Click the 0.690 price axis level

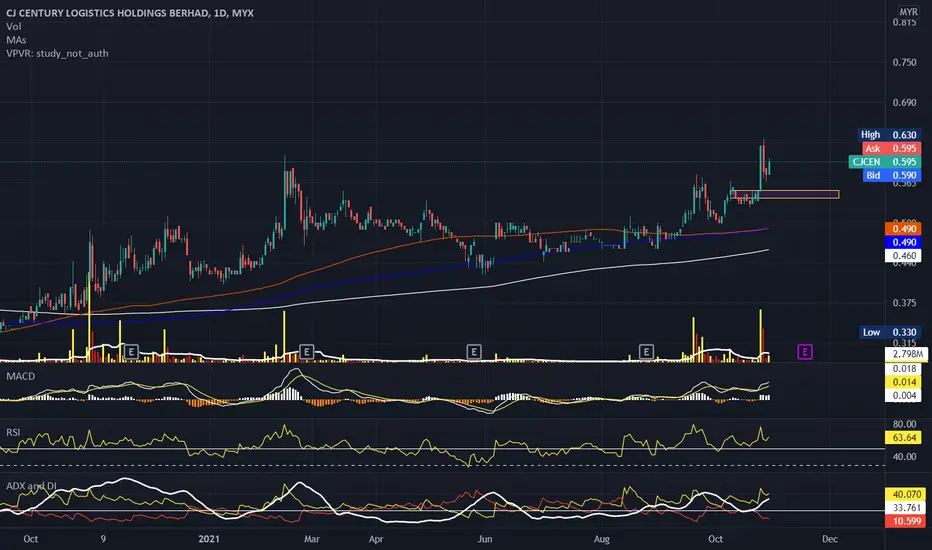pyautogui.click(x=904, y=103)
